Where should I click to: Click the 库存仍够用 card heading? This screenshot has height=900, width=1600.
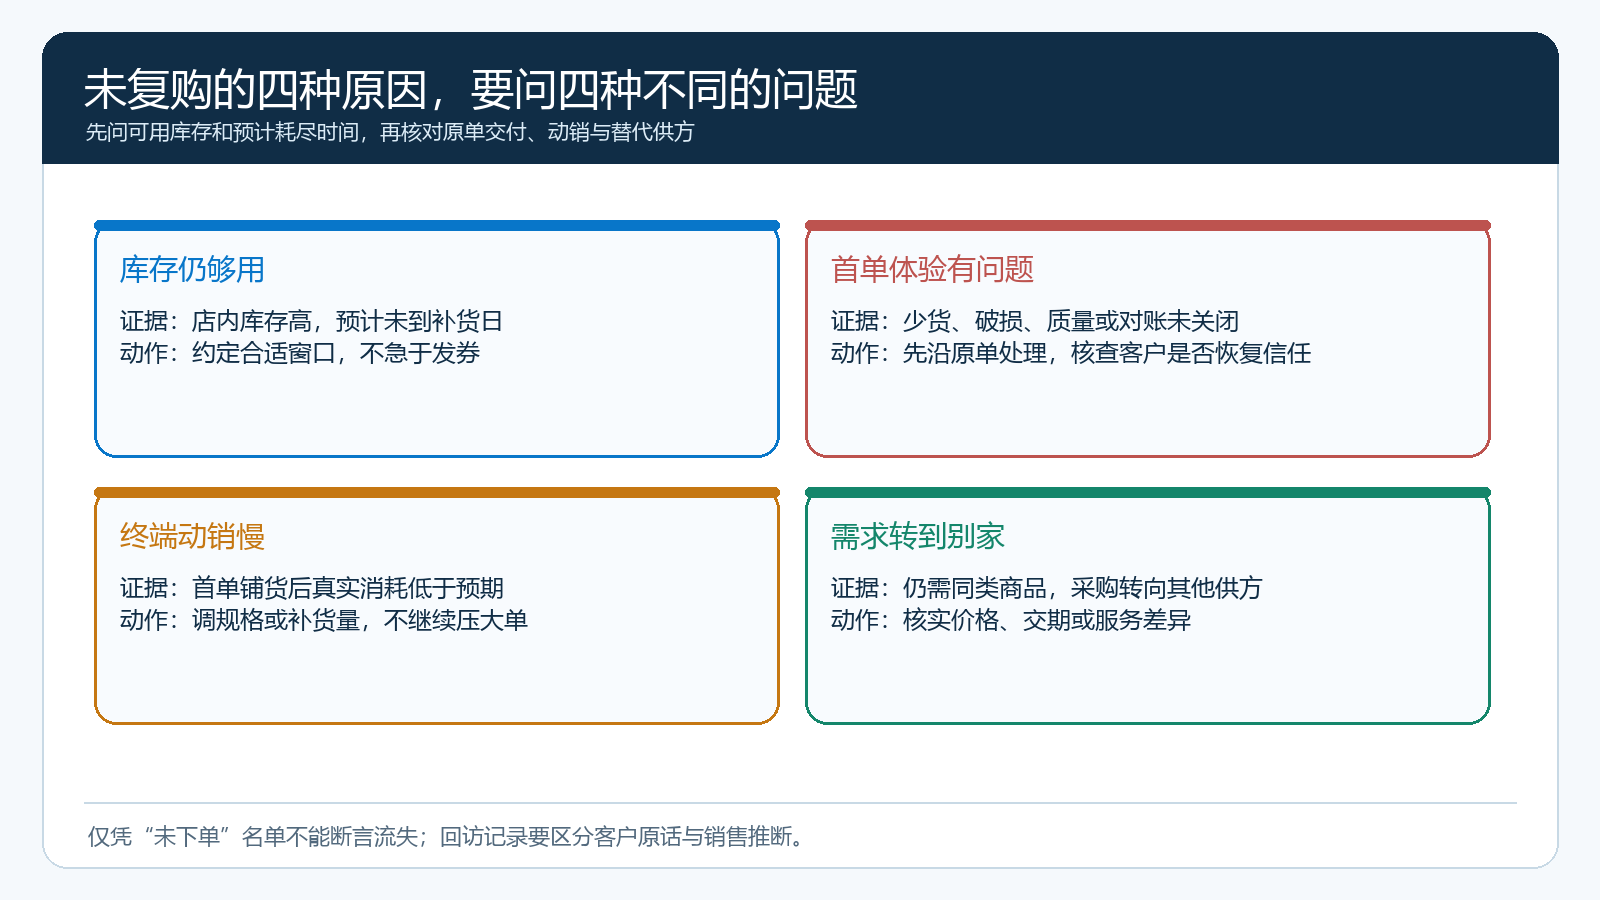[x=192, y=269]
